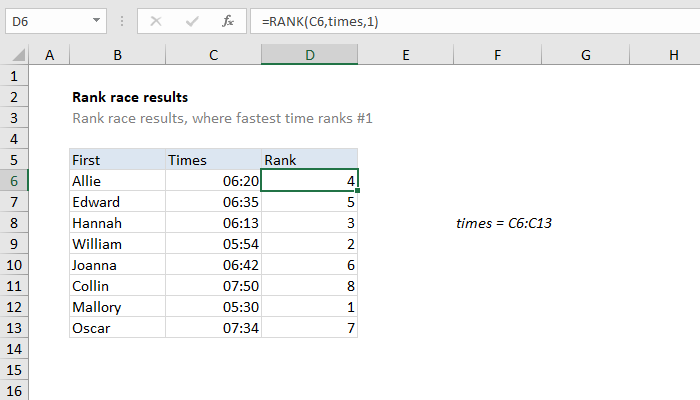Select column C header
The width and height of the screenshot is (700, 400).
tap(213, 55)
